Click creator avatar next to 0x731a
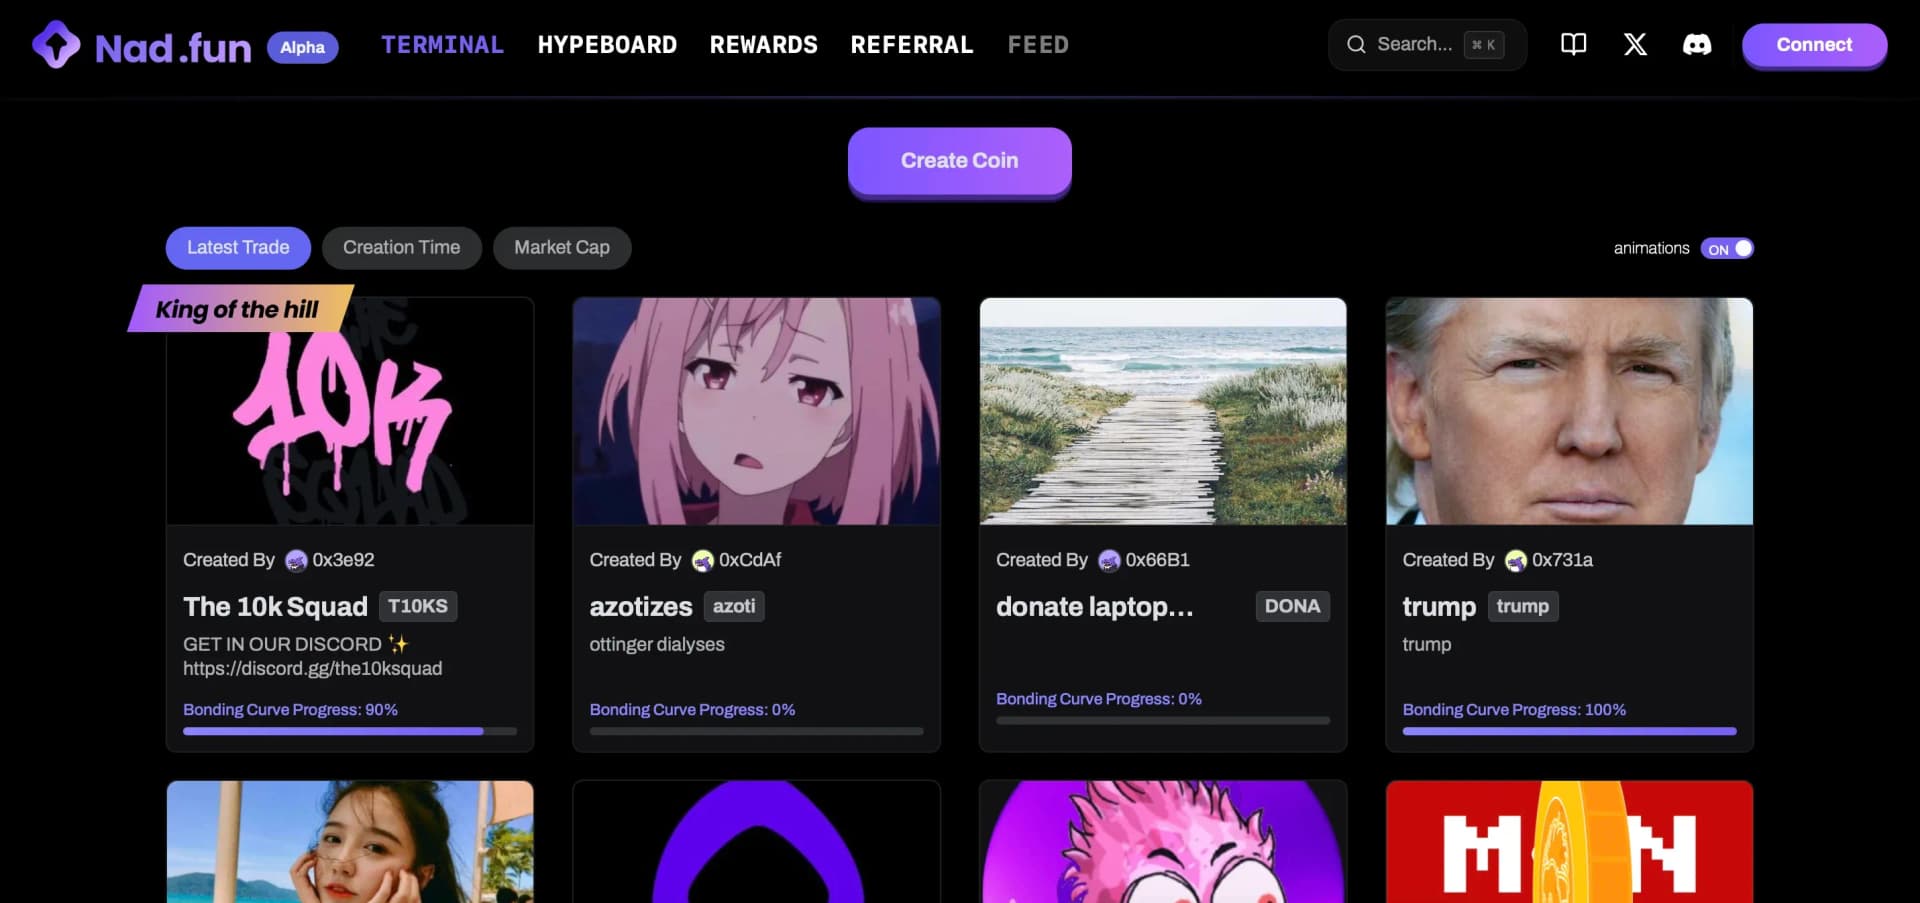Image resolution: width=1920 pixels, height=903 pixels. coord(1516,561)
